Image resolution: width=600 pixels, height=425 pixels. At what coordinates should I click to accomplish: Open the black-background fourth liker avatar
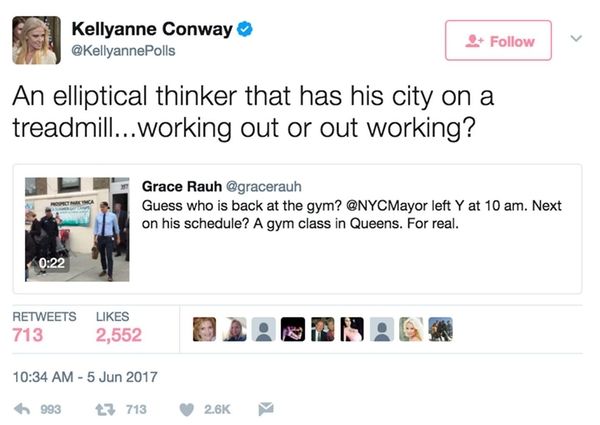(x=293, y=329)
